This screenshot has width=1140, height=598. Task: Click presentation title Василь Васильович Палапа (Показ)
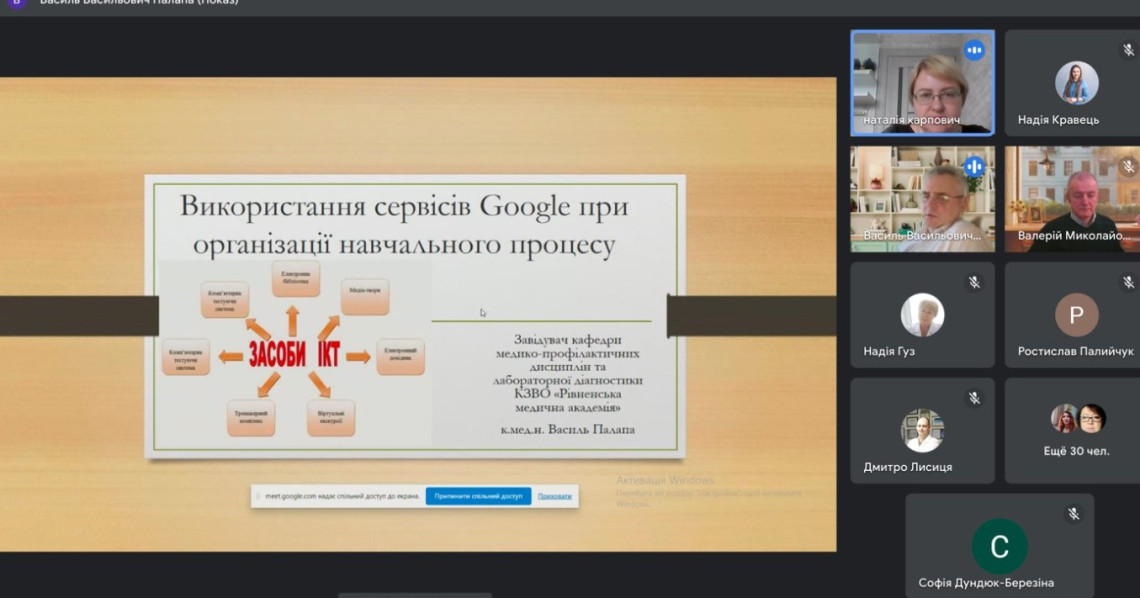[x=139, y=2]
